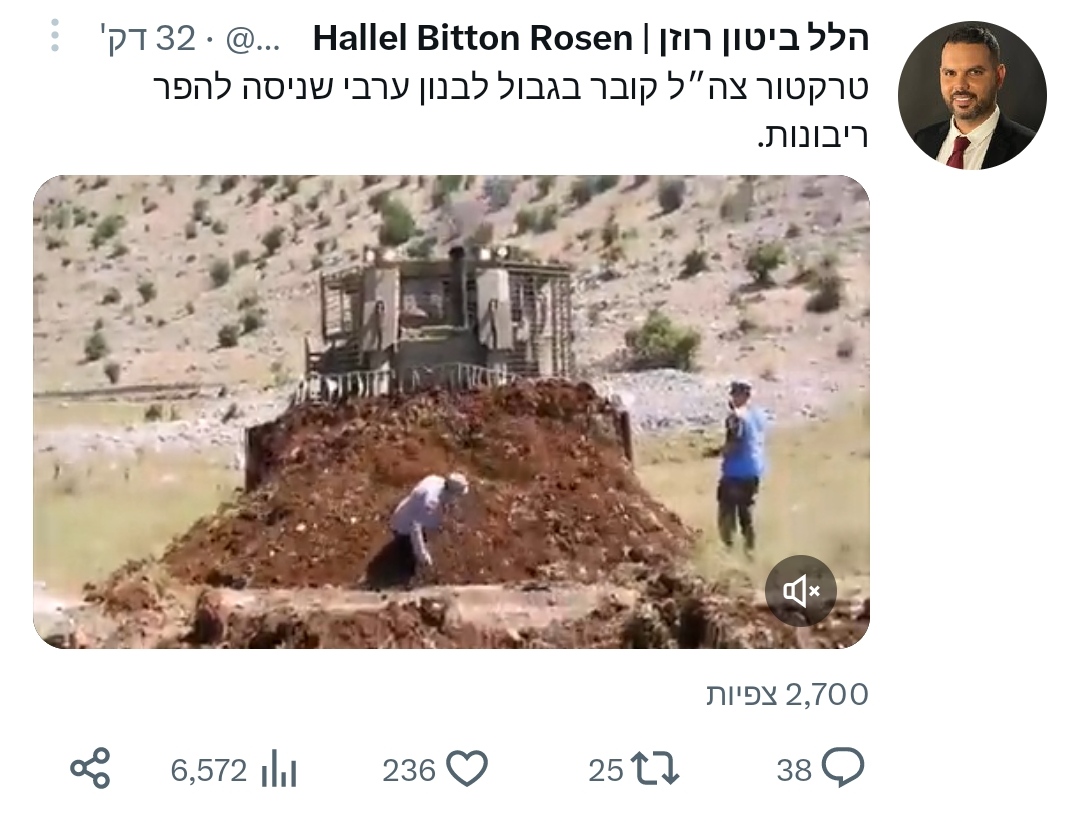The width and height of the screenshot is (1080, 822).
Task: Open the author's profile picture
Action: pos(972,95)
